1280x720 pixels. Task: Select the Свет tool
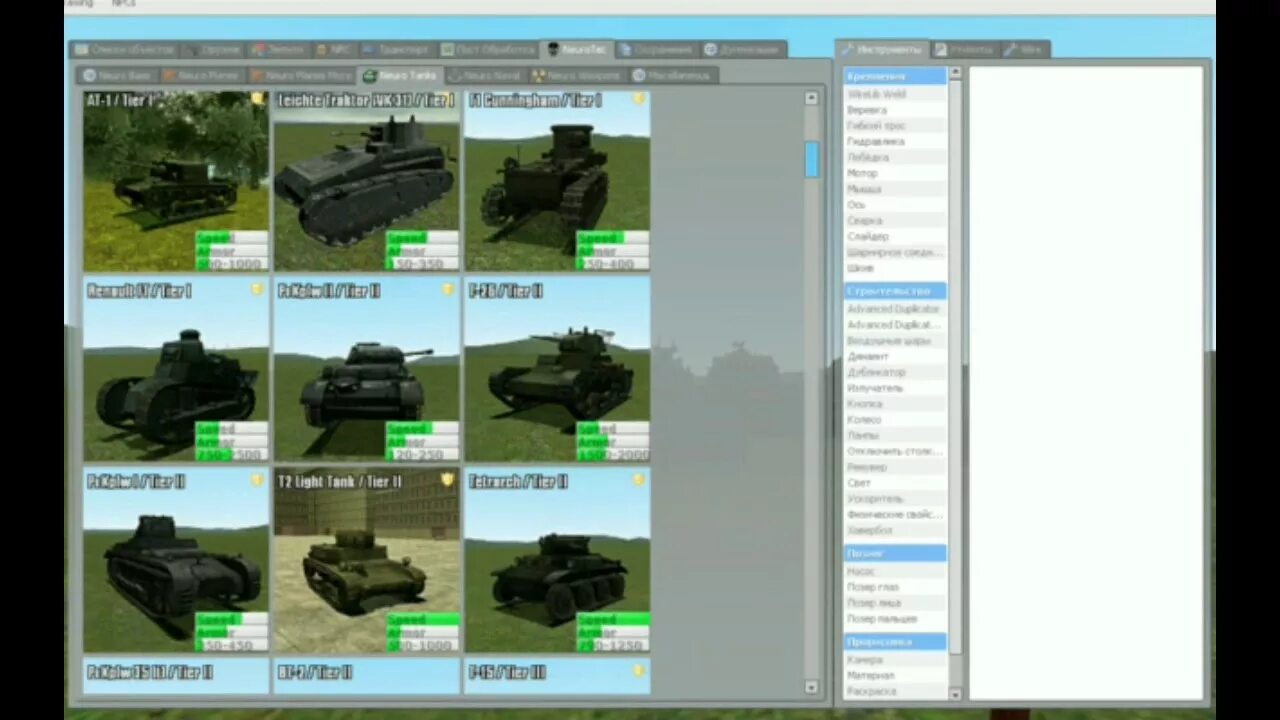click(895, 483)
